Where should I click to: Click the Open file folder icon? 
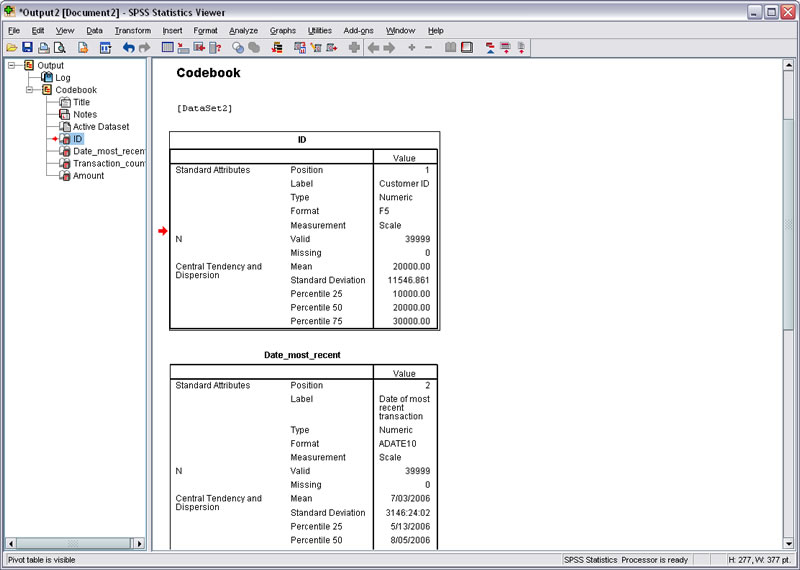12,47
